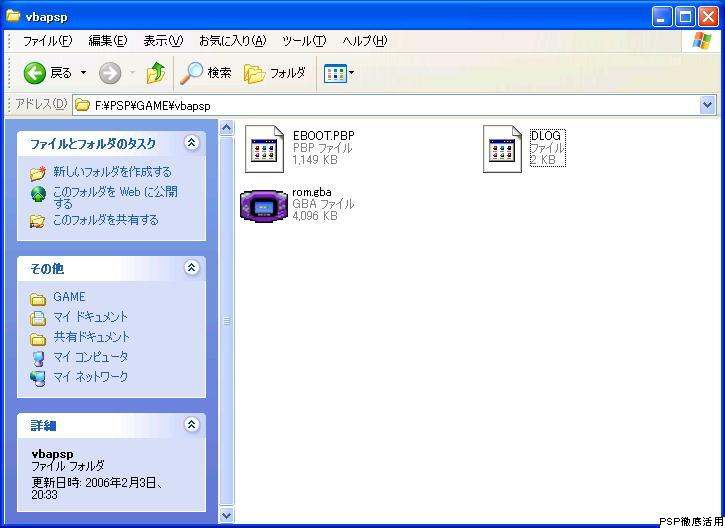
Task: Click the 共有ドキュメント folder icon
Action: [38, 340]
